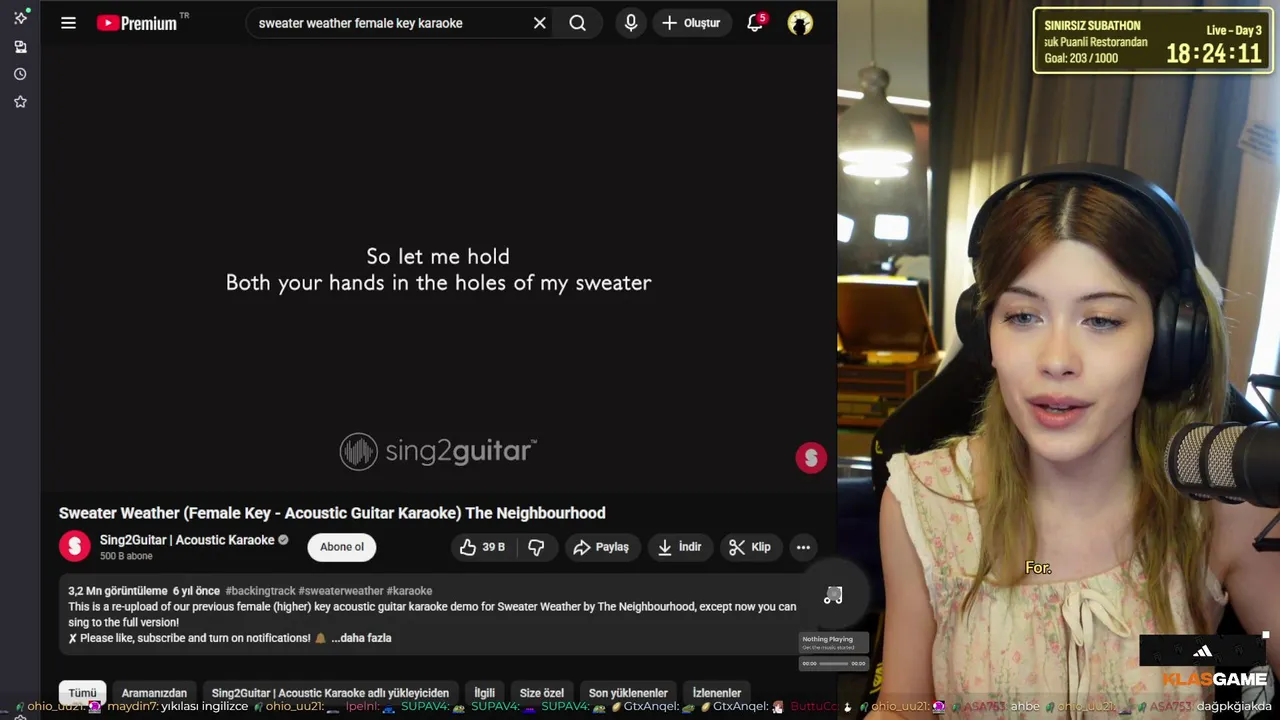Open the Sing2Guitar | Acoustic Karaoke channel
This screenshot has height=720, width=1280.
coord(187,540)
